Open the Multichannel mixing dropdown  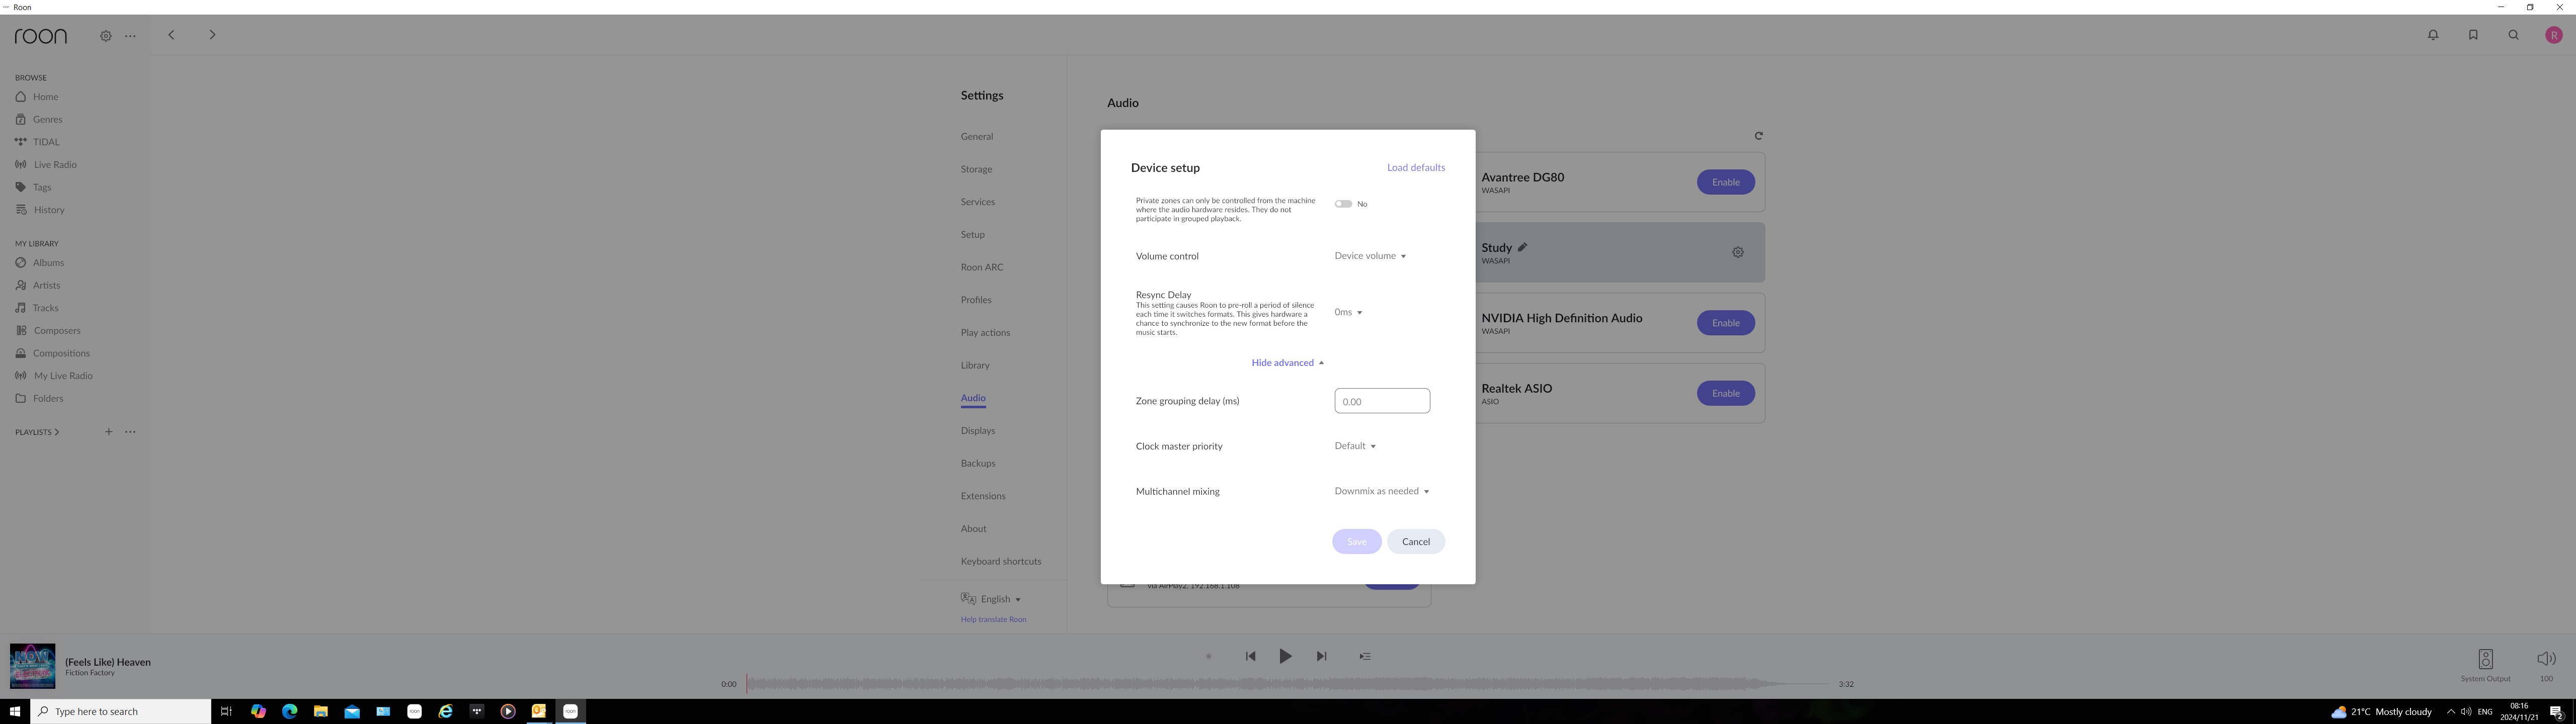(1381, 491)
